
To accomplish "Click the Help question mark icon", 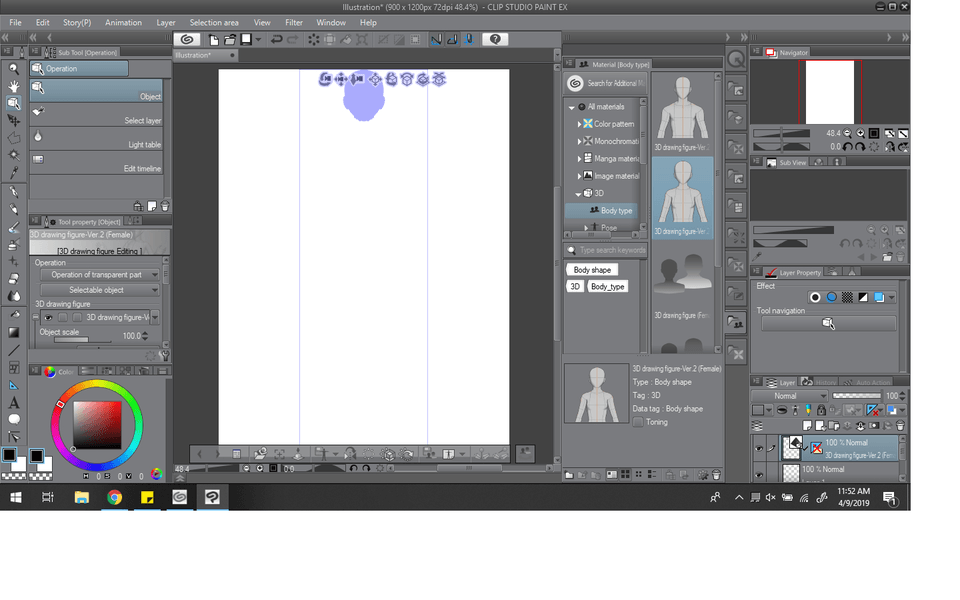I will click(x=495, y=40).
